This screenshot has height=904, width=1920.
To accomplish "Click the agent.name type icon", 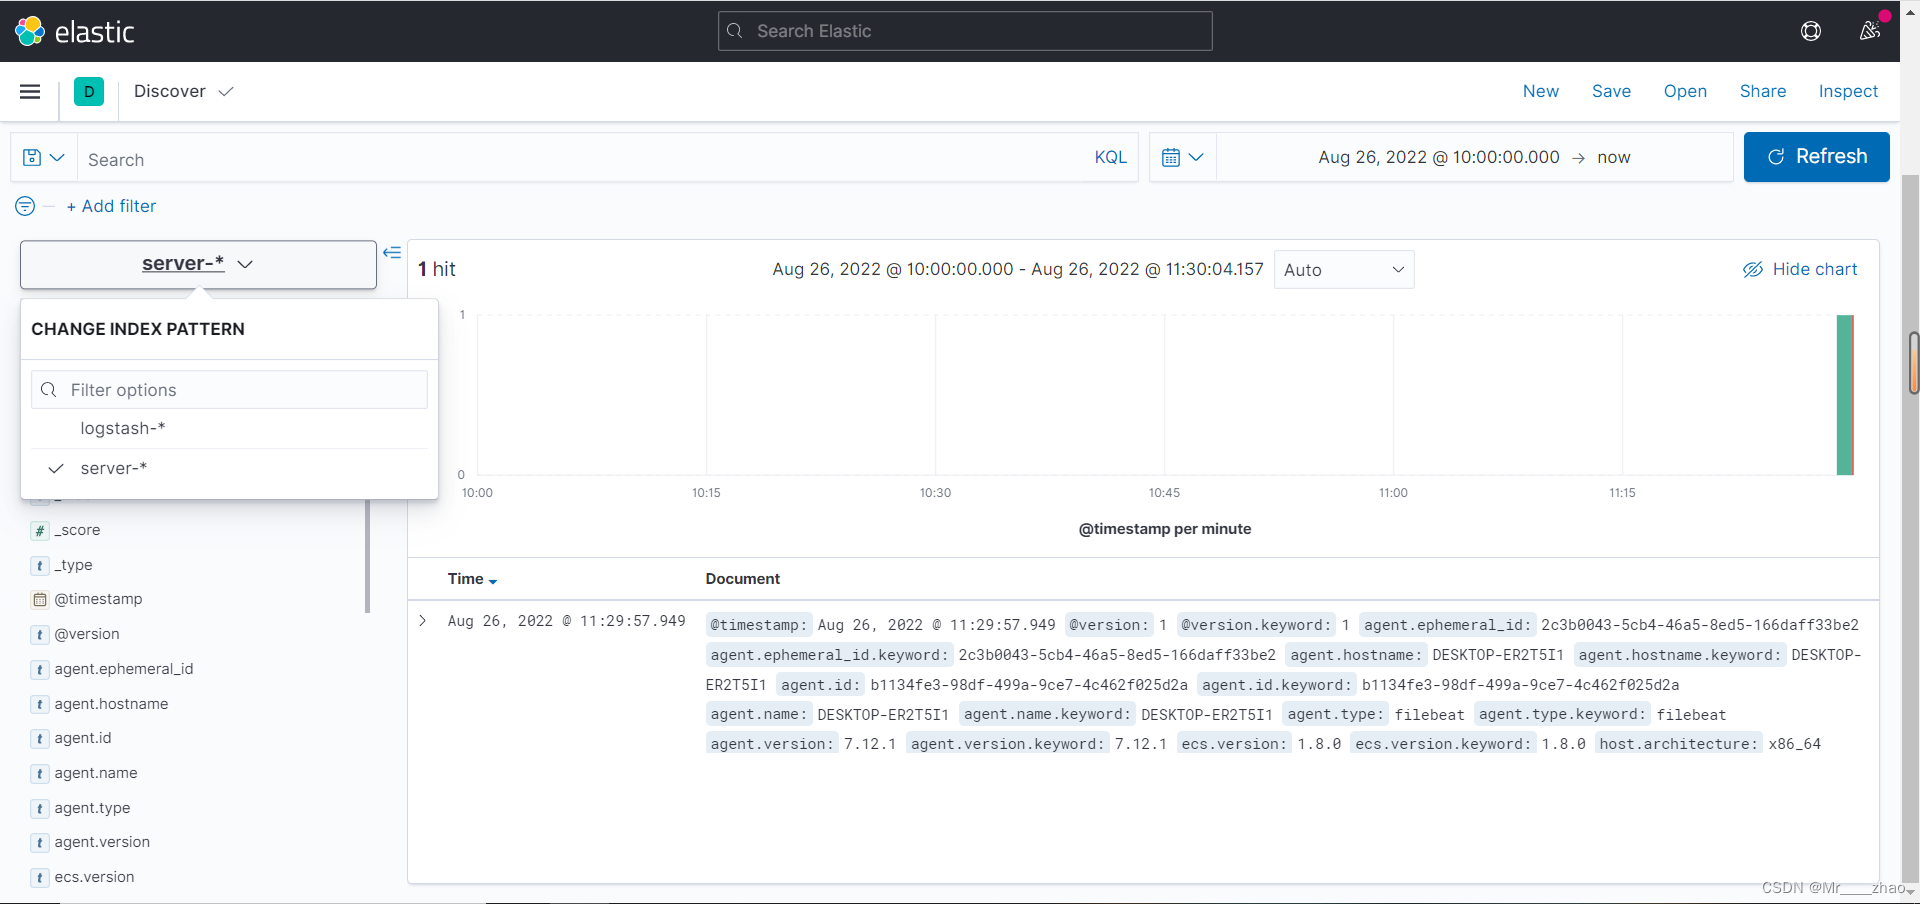I will 40,774.
